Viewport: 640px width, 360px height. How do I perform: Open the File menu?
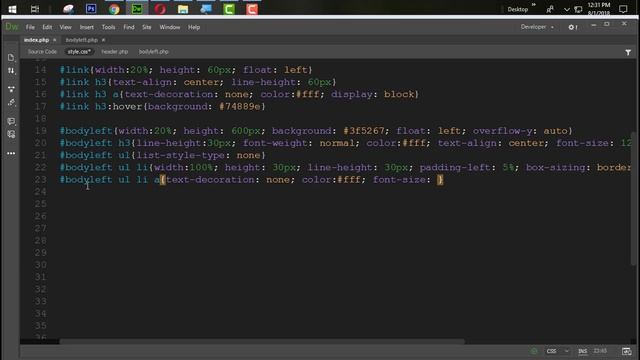click(30, 27)
